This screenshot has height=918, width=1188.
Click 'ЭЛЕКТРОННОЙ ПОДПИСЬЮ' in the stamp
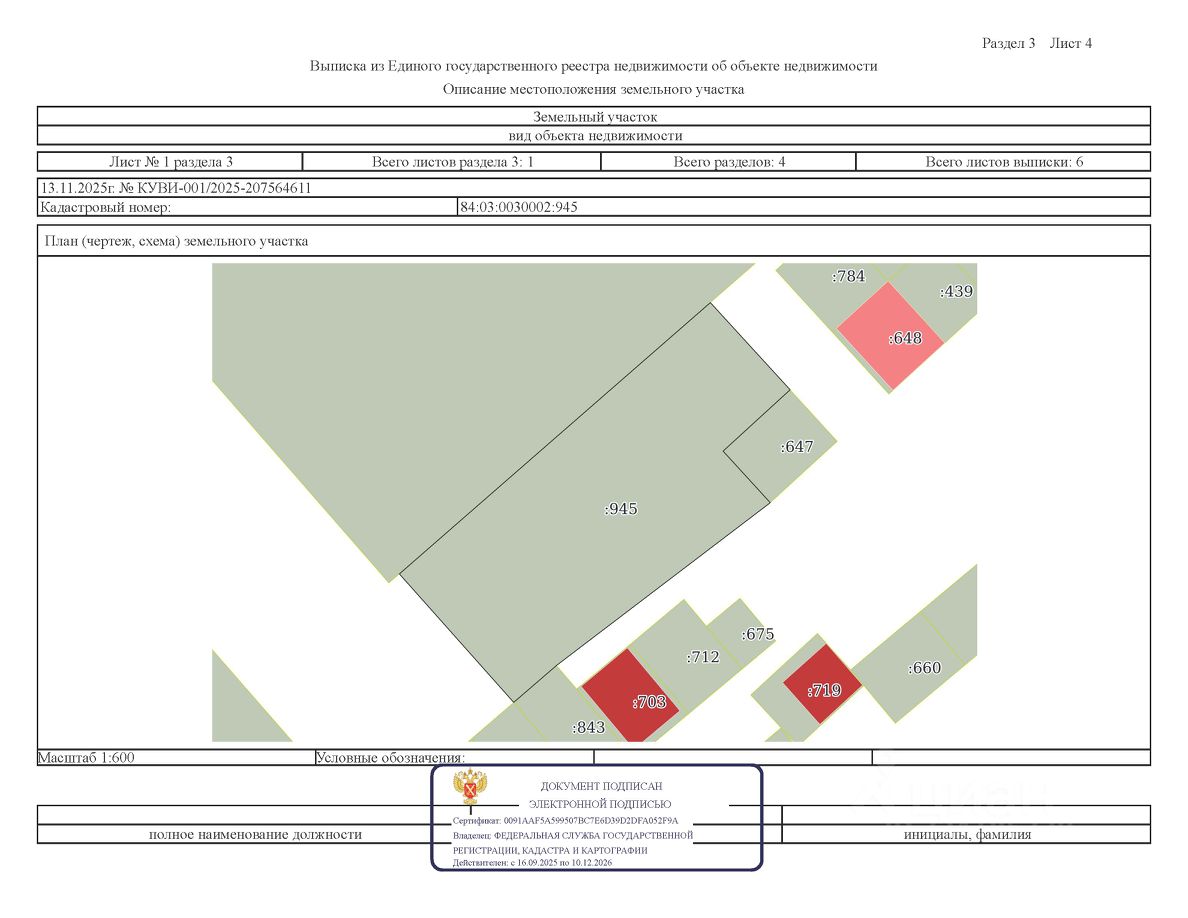click(599, 804)
